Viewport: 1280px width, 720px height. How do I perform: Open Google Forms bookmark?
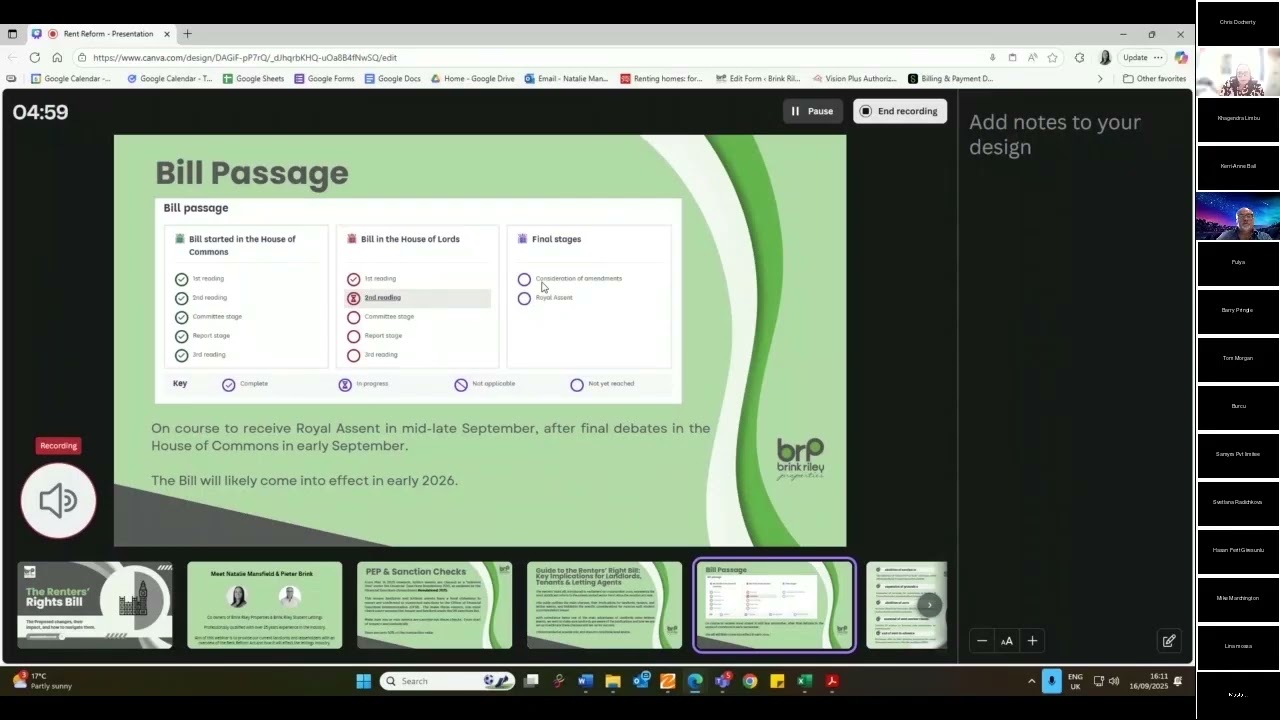click(x=324, y=78)
